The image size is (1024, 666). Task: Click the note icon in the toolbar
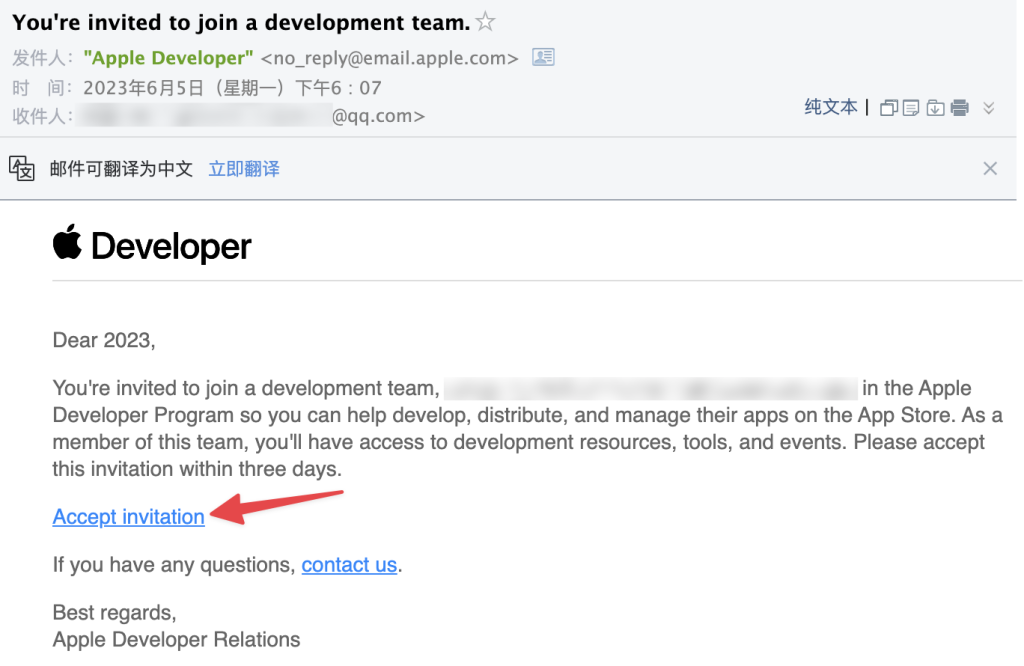point(911,108)
